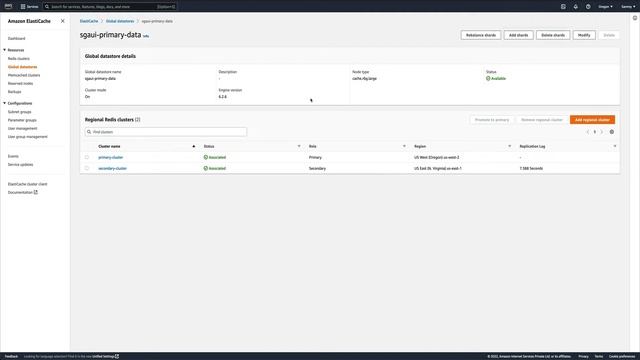The image size is (640, 360).
Task: Click the Add shards button
Action: click(x=518, y=35)
